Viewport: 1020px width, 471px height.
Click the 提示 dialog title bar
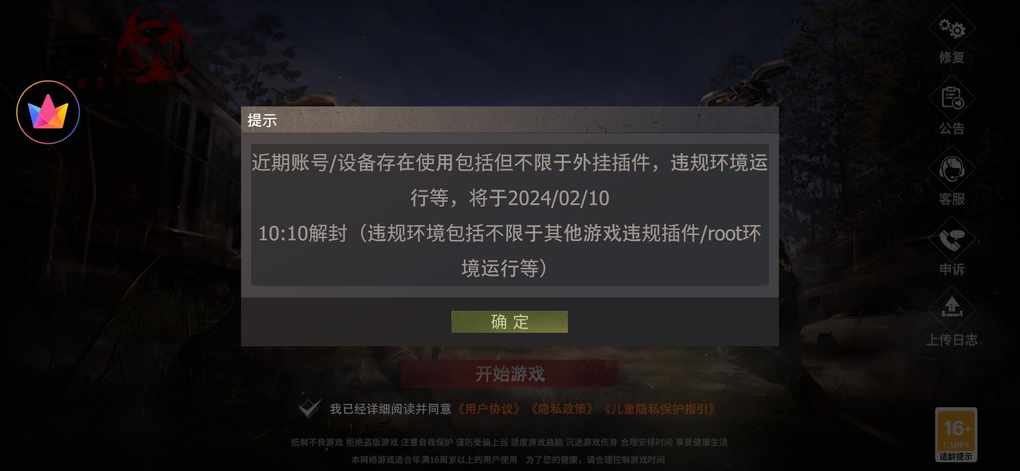click(x=509, y=120)
